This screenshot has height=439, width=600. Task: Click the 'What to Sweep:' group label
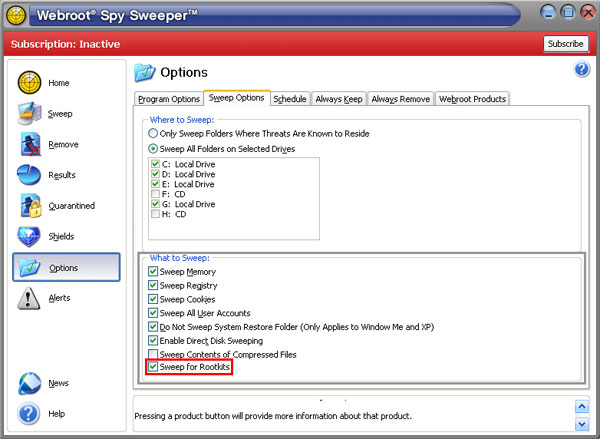[x=179, y=258]
